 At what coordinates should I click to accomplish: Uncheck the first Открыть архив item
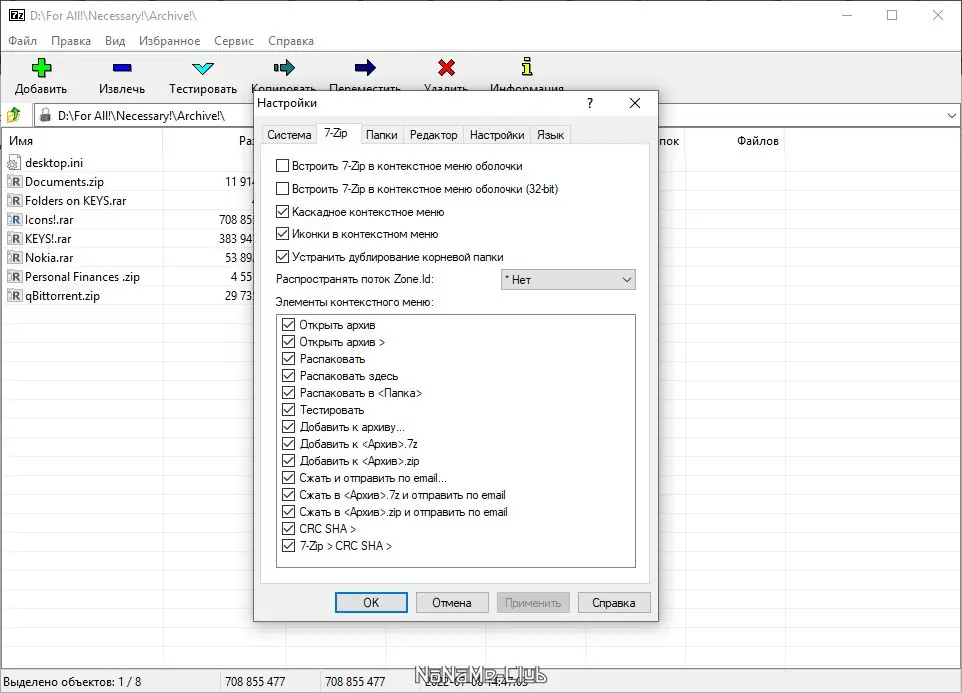pyautogui.click(x=288, y=324)
